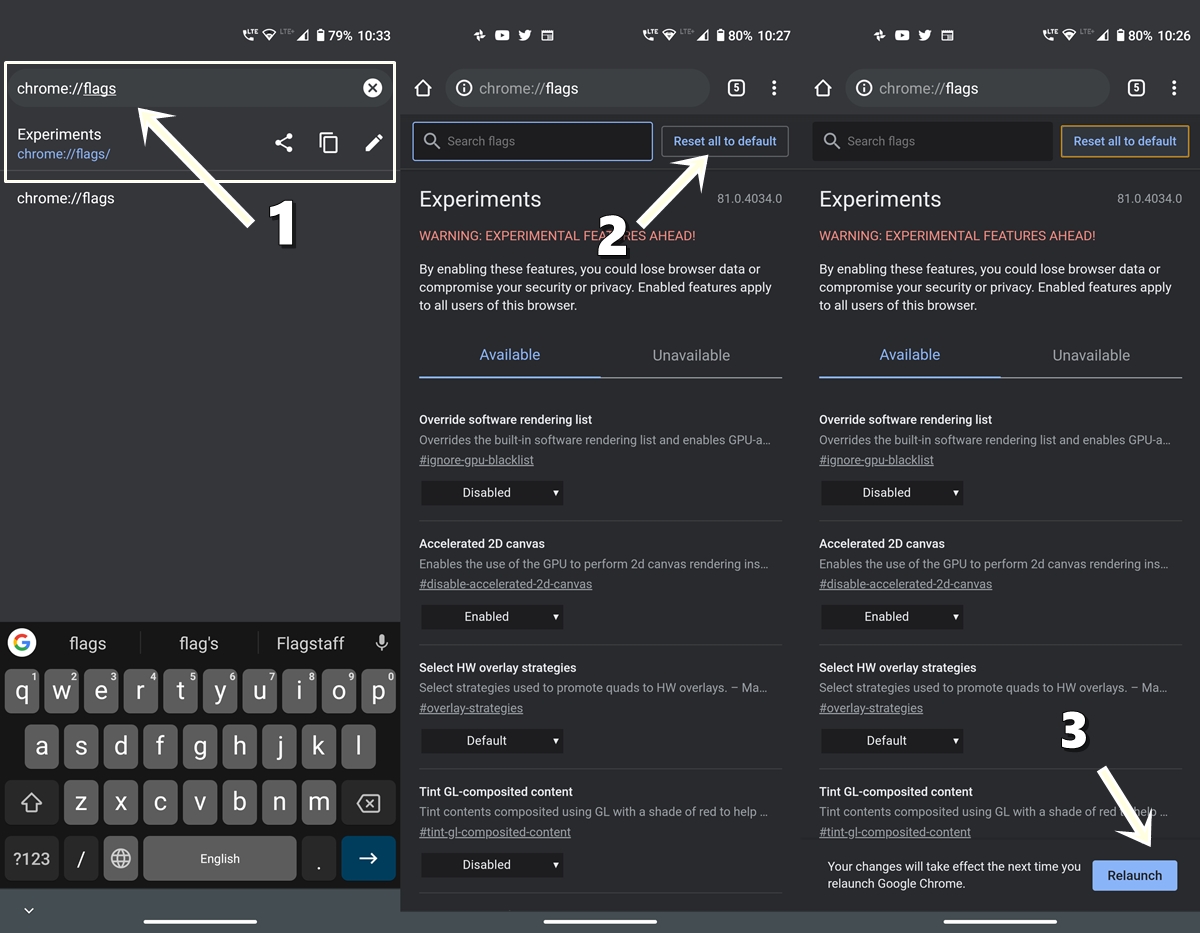
Task: Tap Twitter notification icon in 10:27 status bar
Action: pyautogui.click(x=525, y=35)
